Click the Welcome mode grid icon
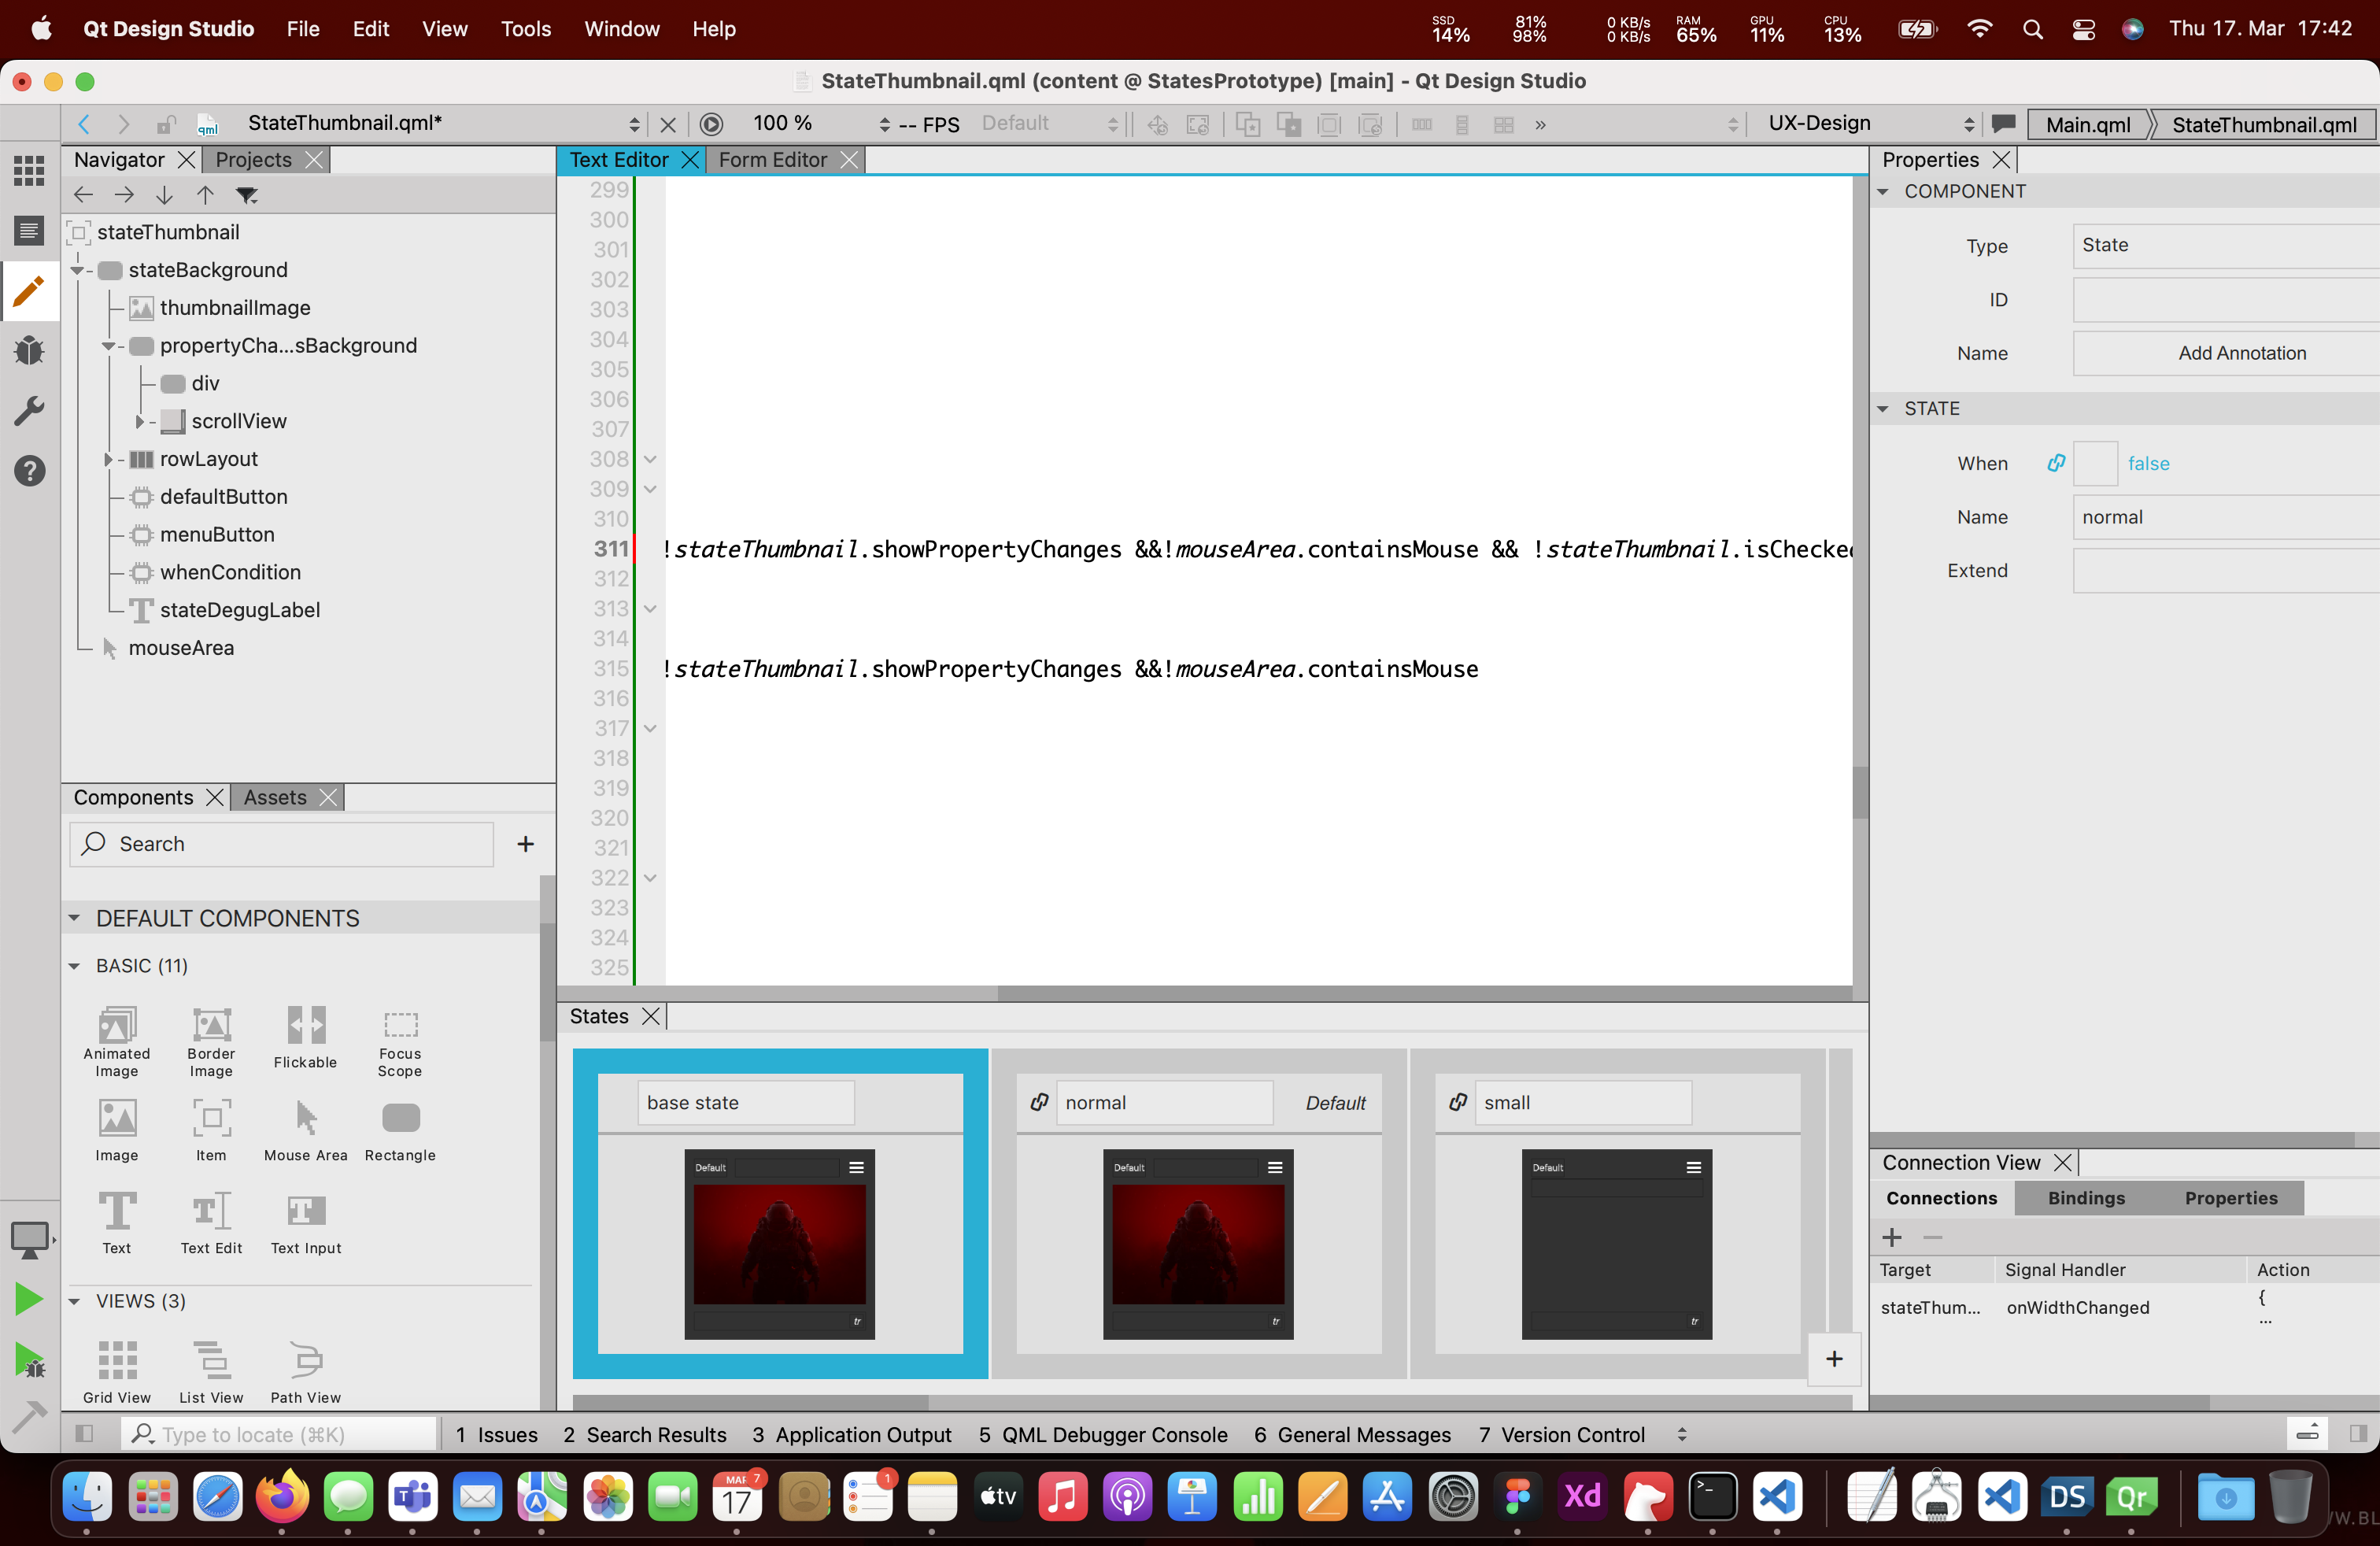 (x=29, y=170)
